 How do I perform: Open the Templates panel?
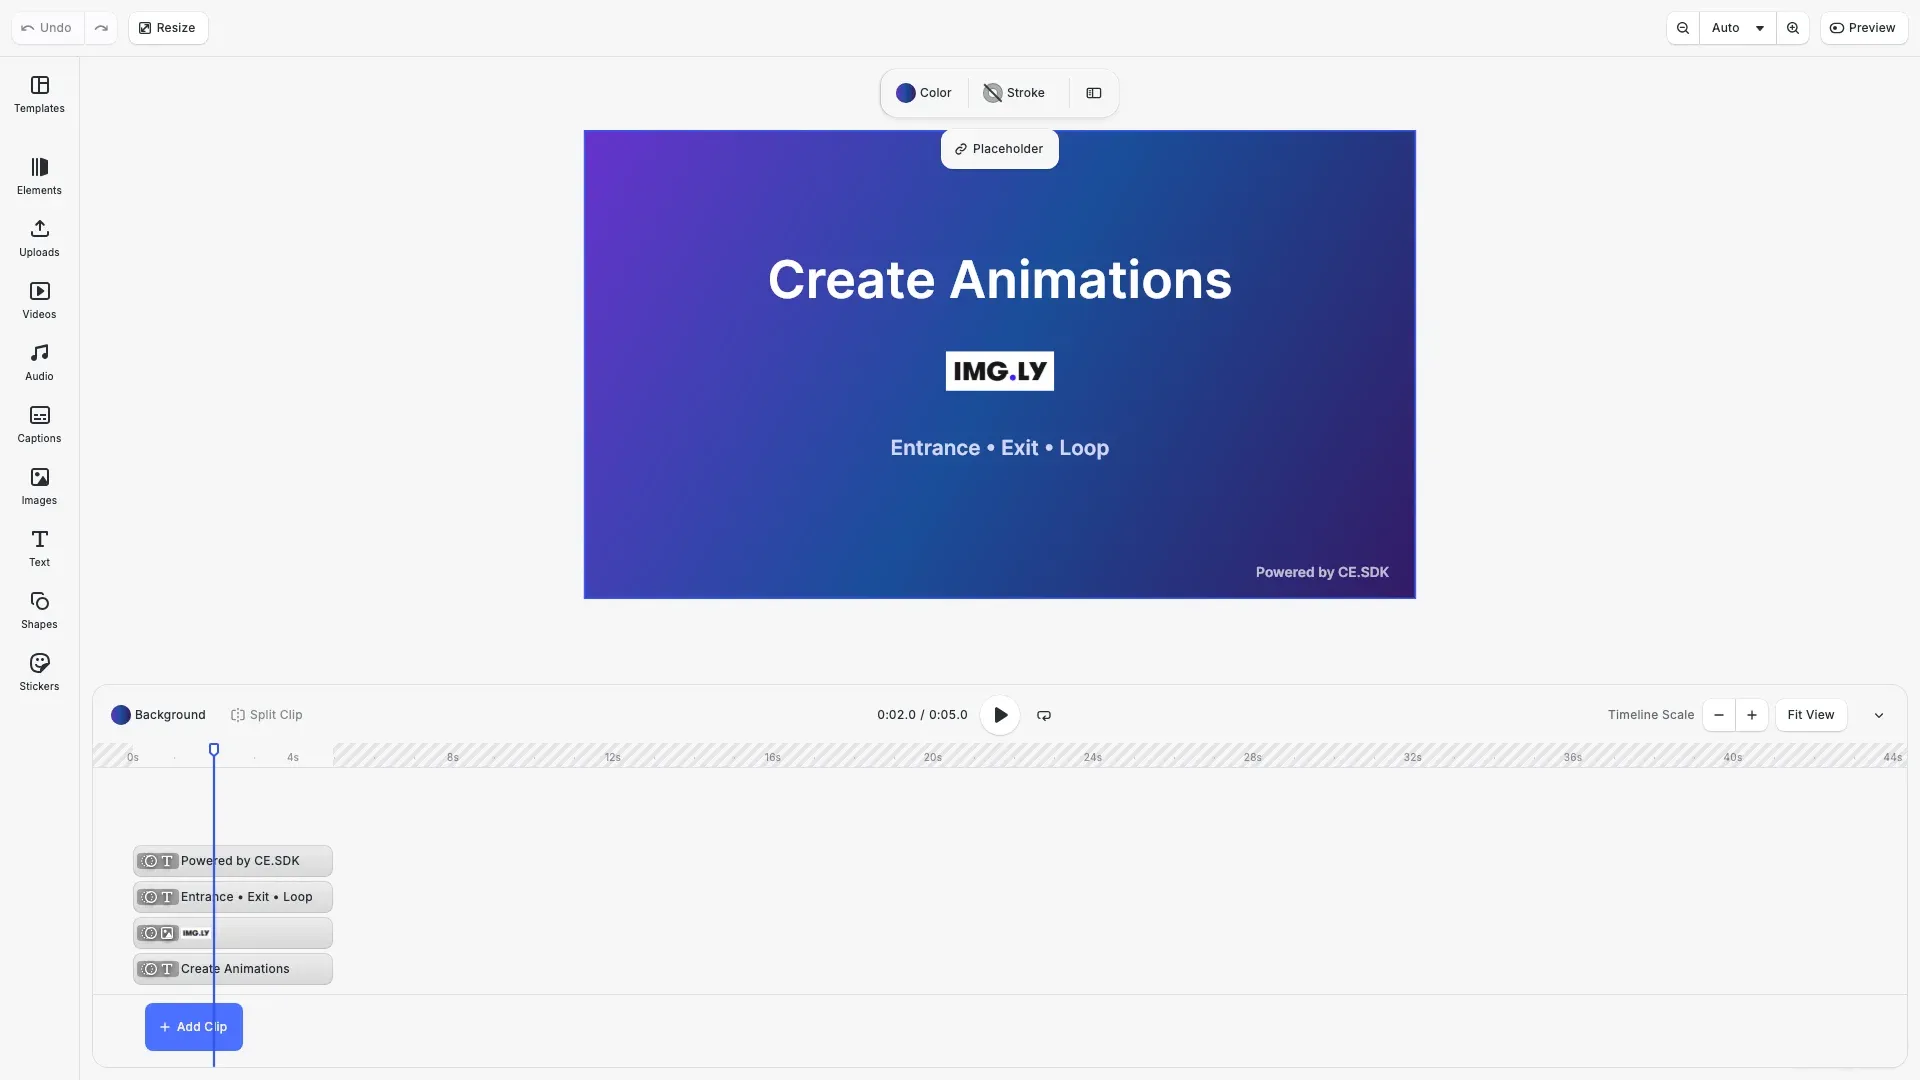pyautogui.click(x=39, y=94)
